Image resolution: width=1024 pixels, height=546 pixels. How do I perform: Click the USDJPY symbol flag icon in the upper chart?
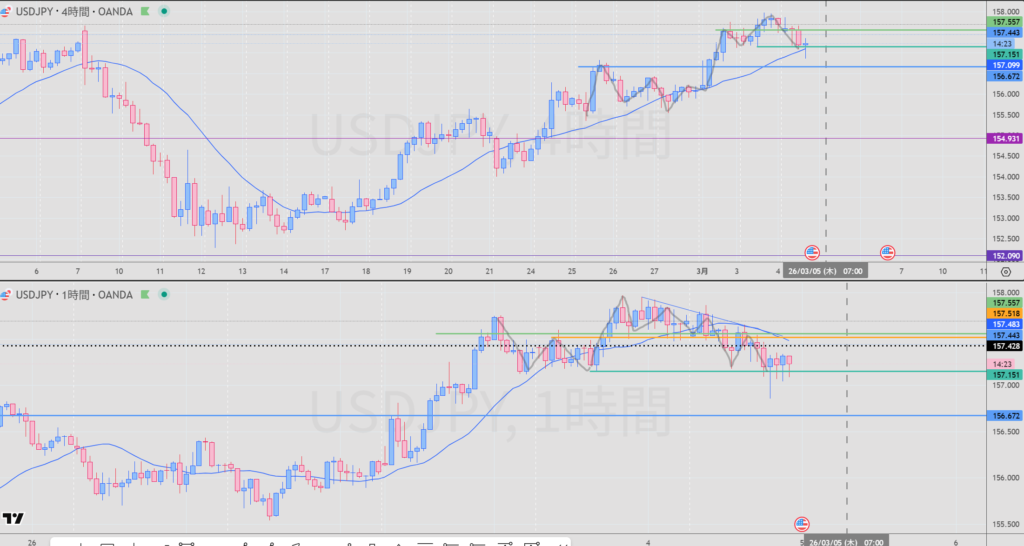click(5, 11)
